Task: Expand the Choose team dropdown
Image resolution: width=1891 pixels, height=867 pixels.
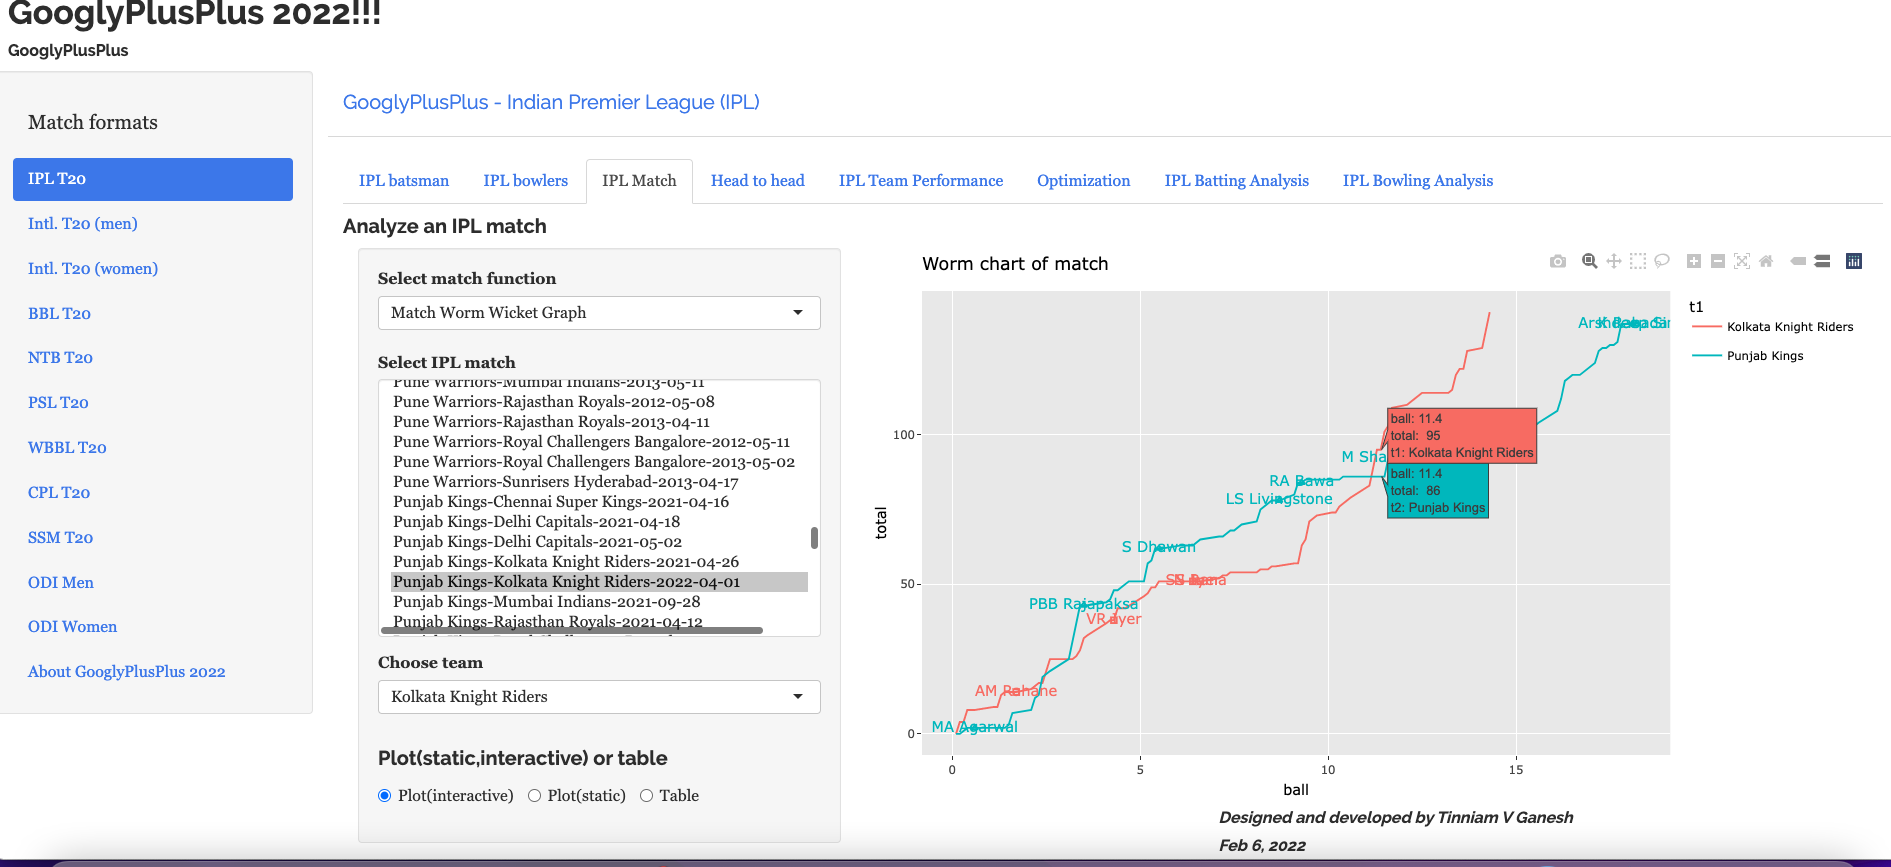Action: (598, 697)
